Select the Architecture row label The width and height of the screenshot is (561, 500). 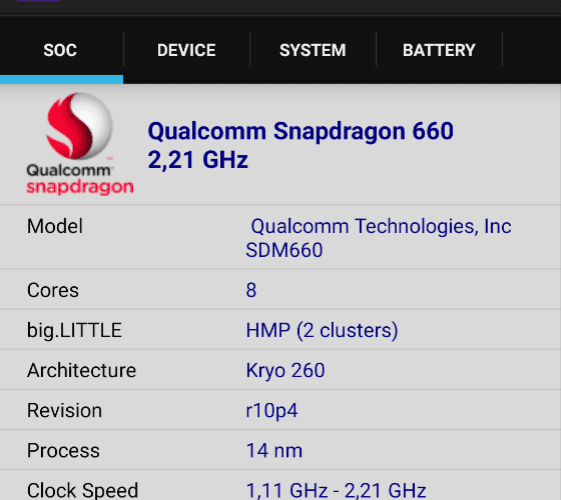82,370
